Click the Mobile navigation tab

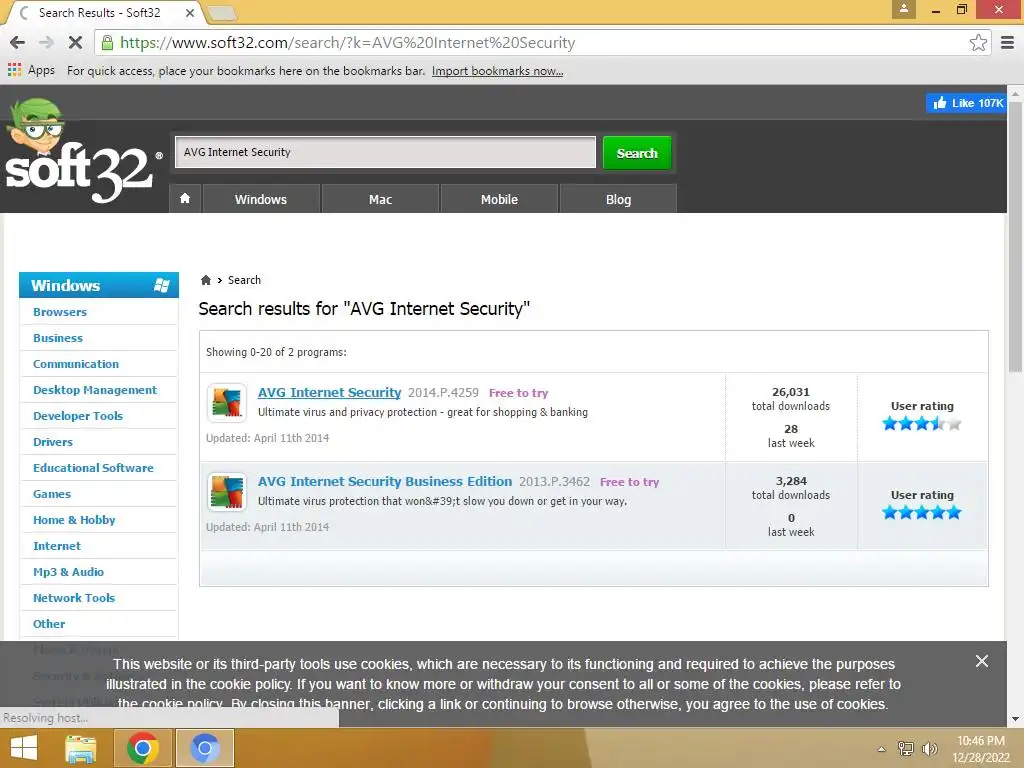499,199
